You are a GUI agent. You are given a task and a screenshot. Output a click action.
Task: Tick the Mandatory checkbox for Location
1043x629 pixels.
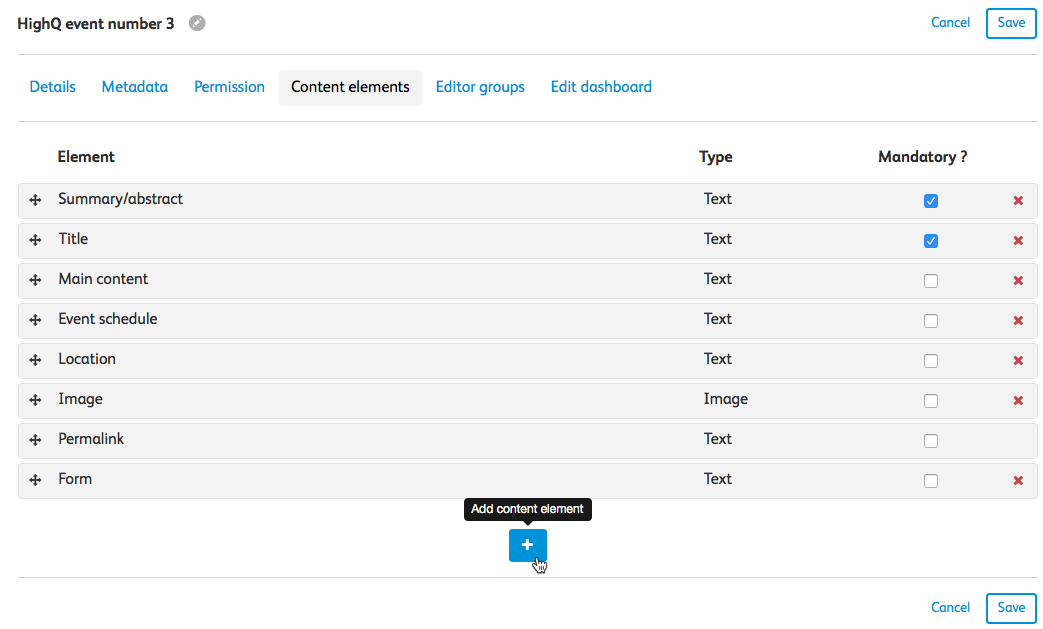931,361
